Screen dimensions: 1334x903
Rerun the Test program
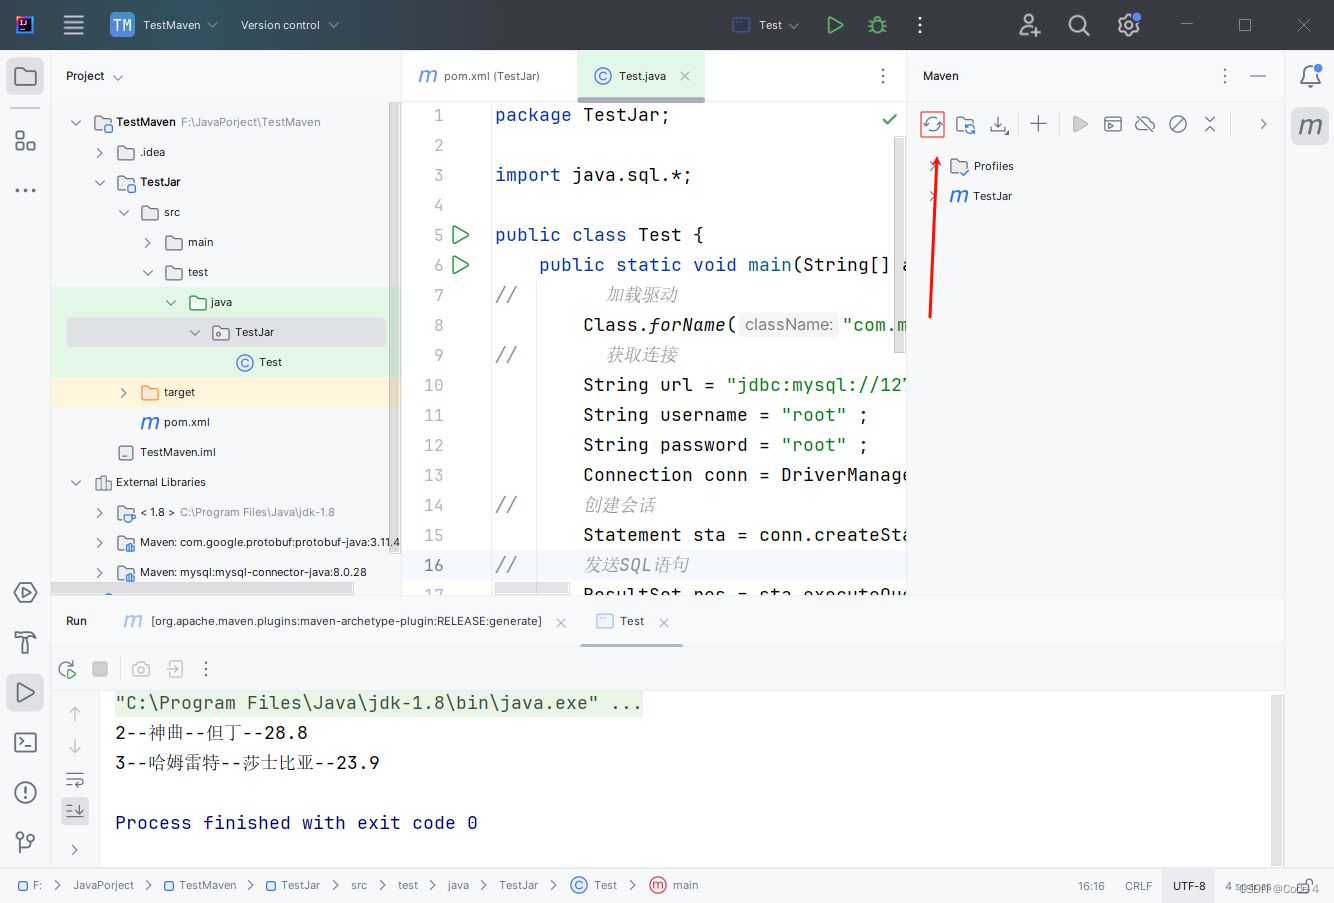pos(67,669)
